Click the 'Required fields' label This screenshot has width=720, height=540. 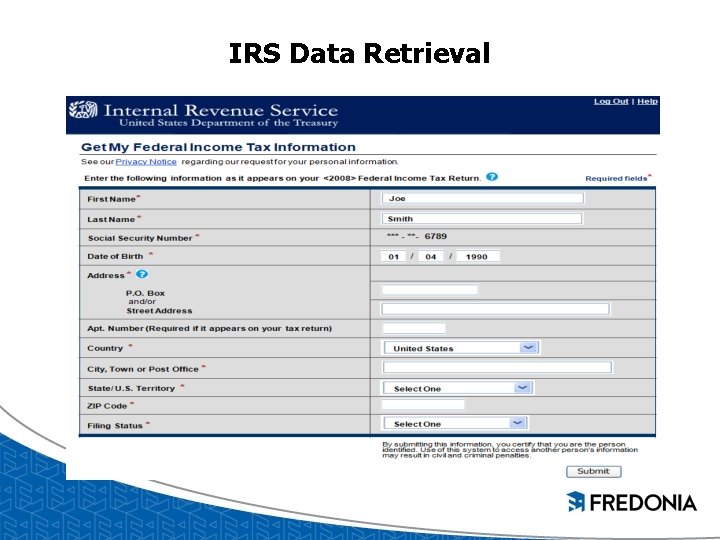[x=618, y=178]
